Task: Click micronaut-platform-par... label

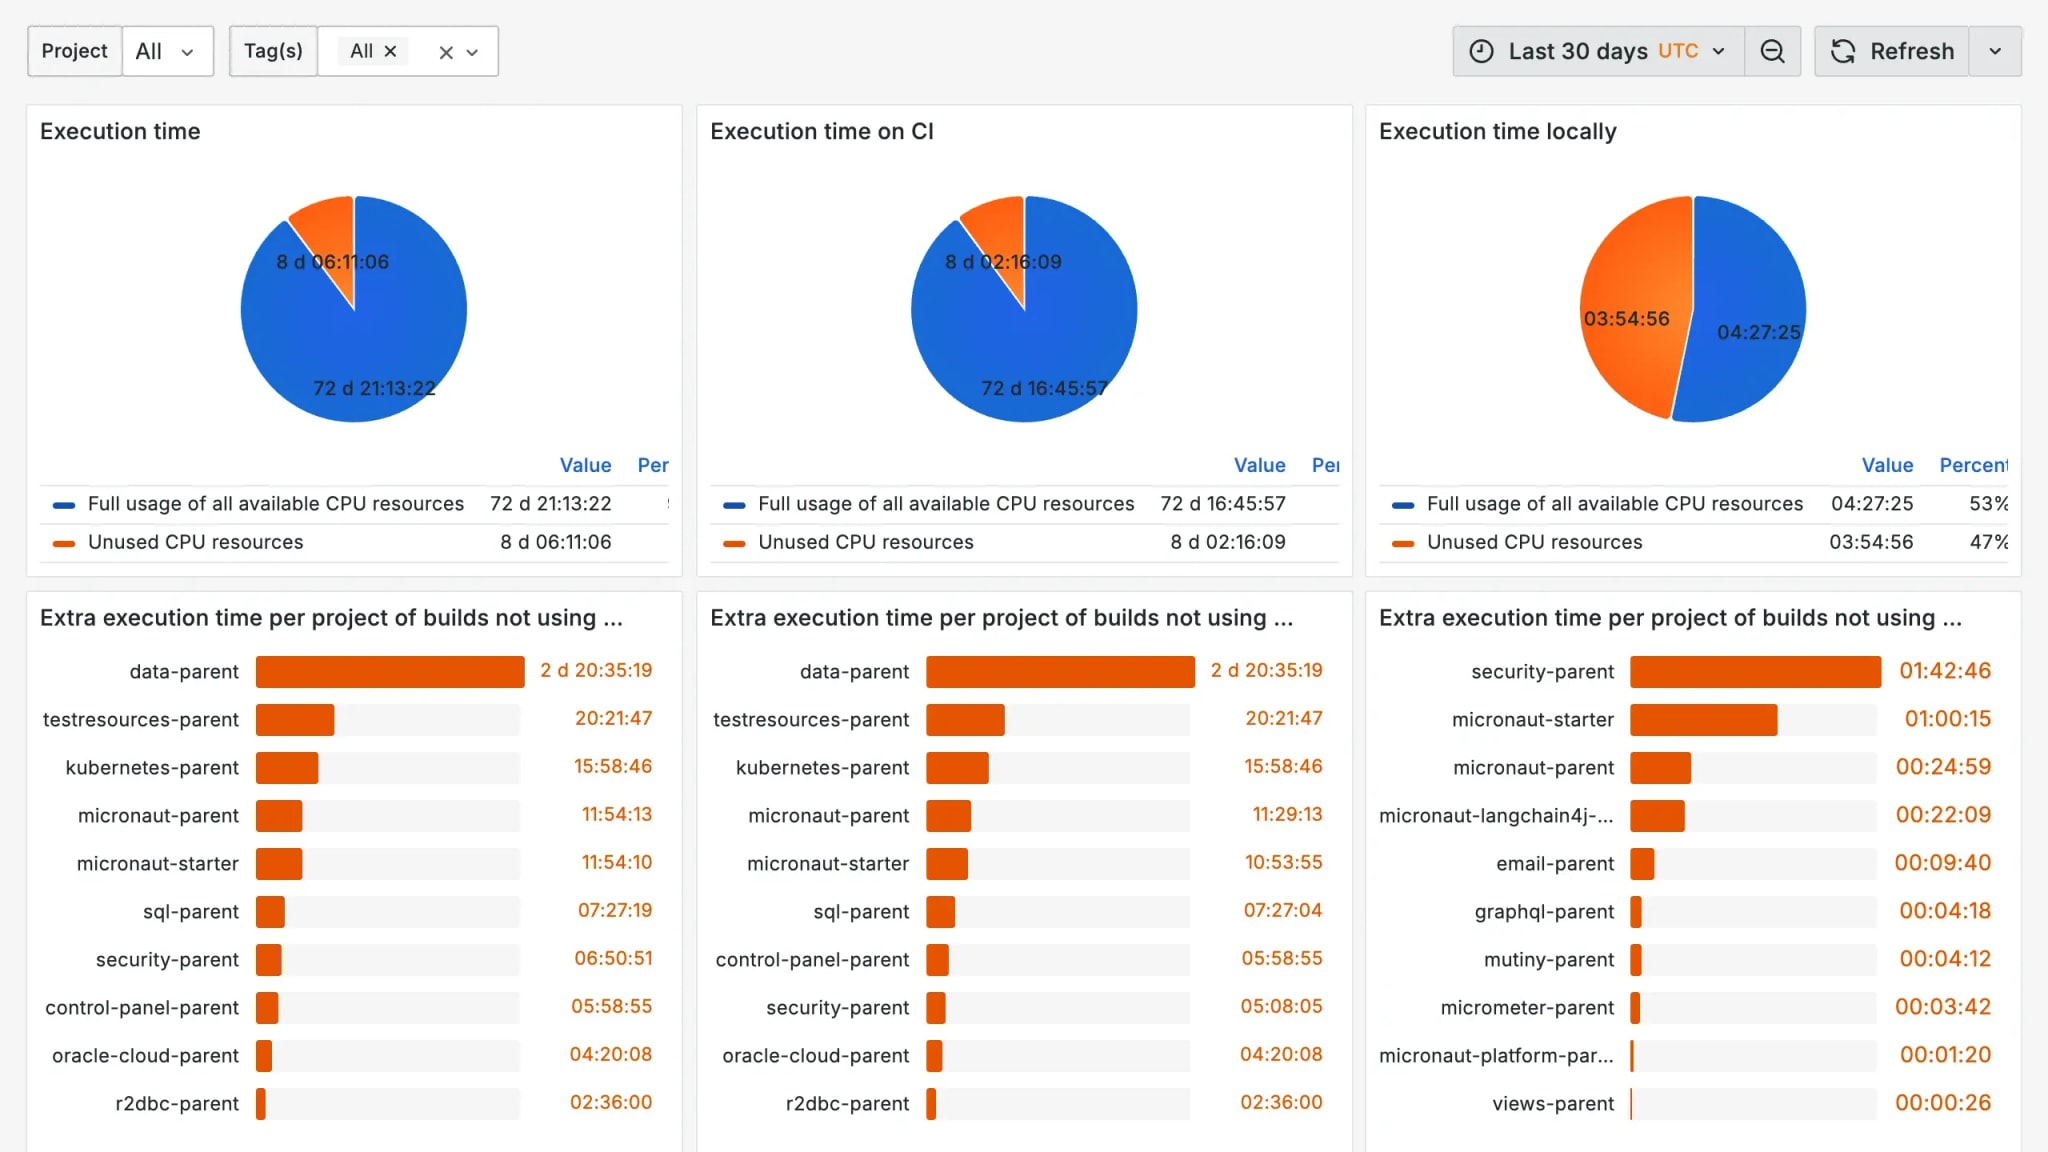Action: click(1496, 1056)
